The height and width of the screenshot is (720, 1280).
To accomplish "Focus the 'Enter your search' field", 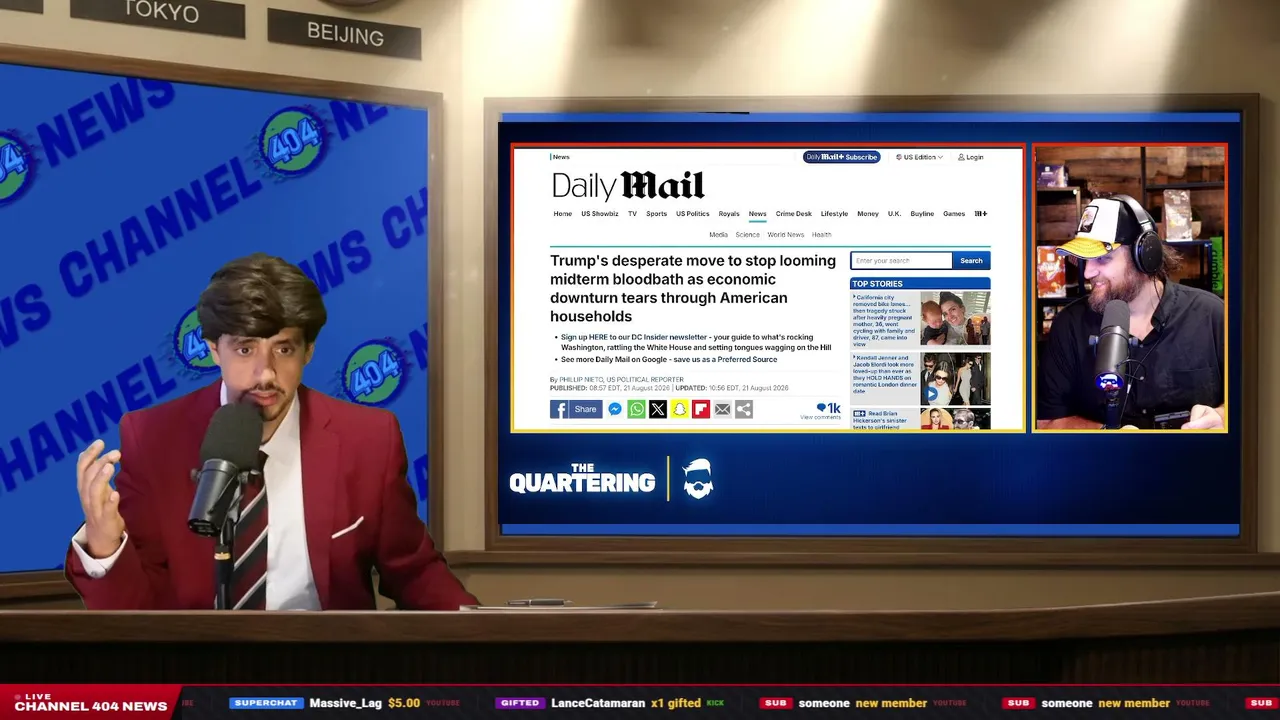I will [x=901, y=261].
